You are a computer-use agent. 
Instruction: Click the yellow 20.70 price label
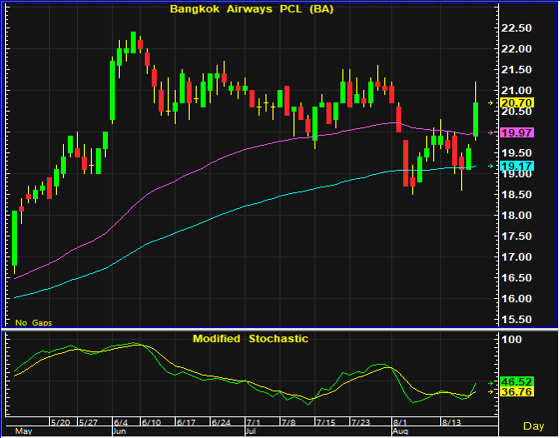517,103
